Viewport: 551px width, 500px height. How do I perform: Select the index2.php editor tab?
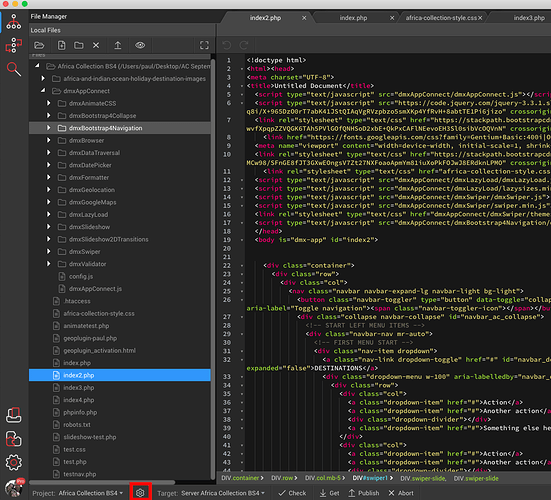point(265,18)
